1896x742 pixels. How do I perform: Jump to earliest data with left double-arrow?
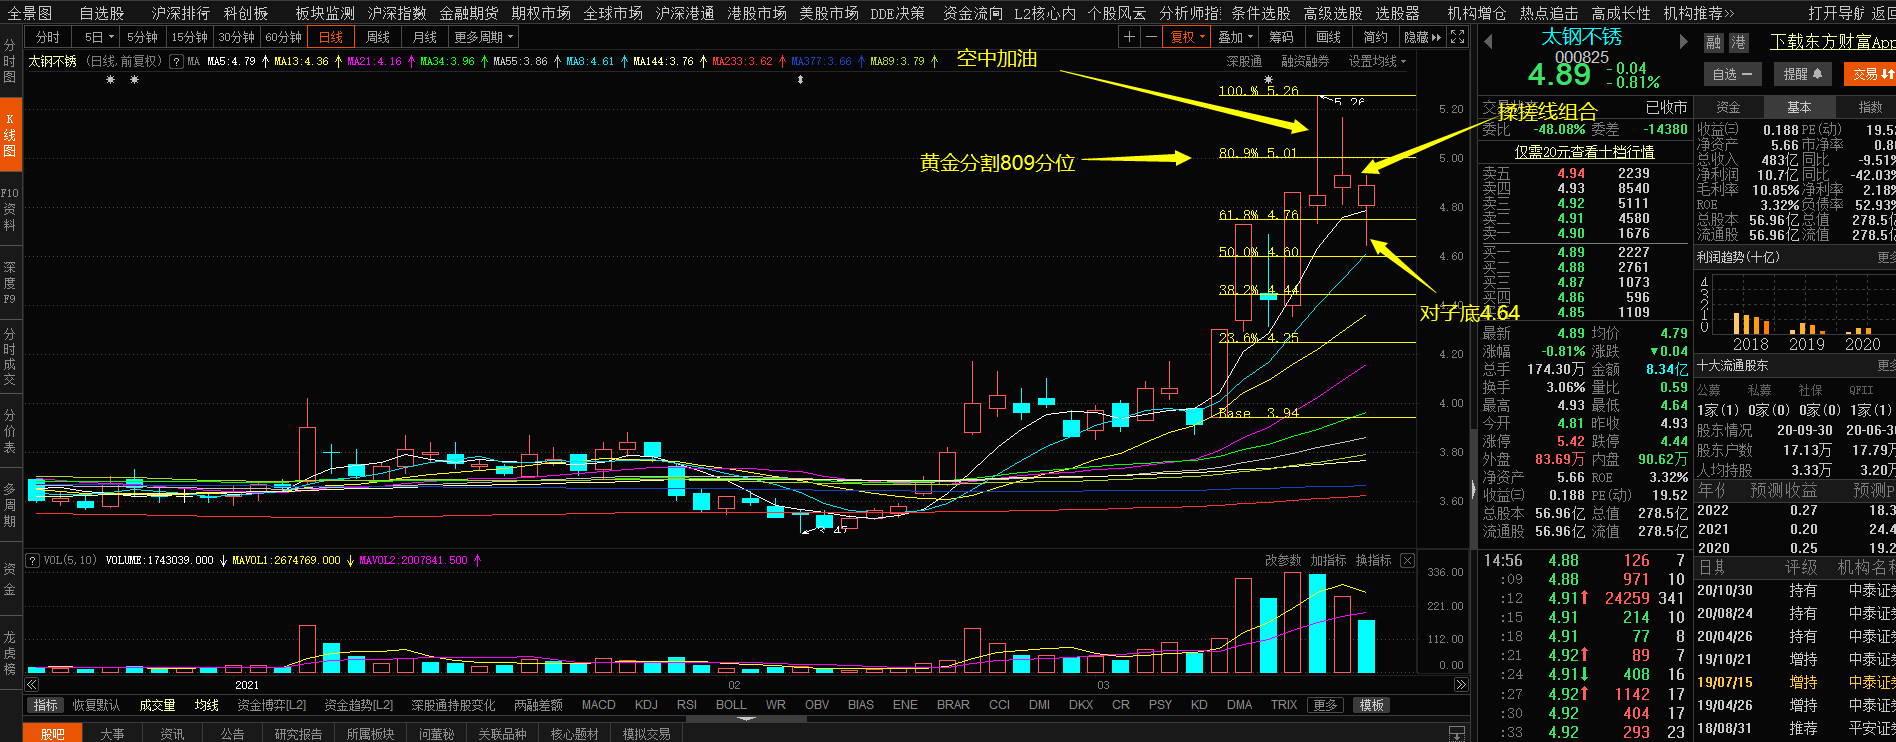32,685
